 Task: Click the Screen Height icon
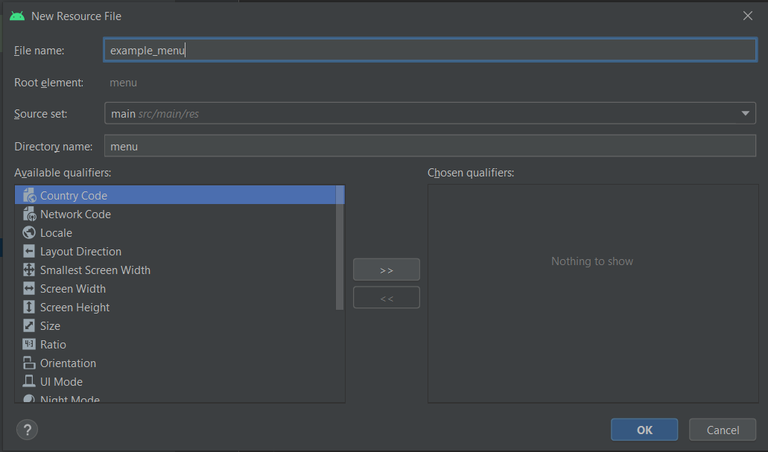[x=29, y=307]
